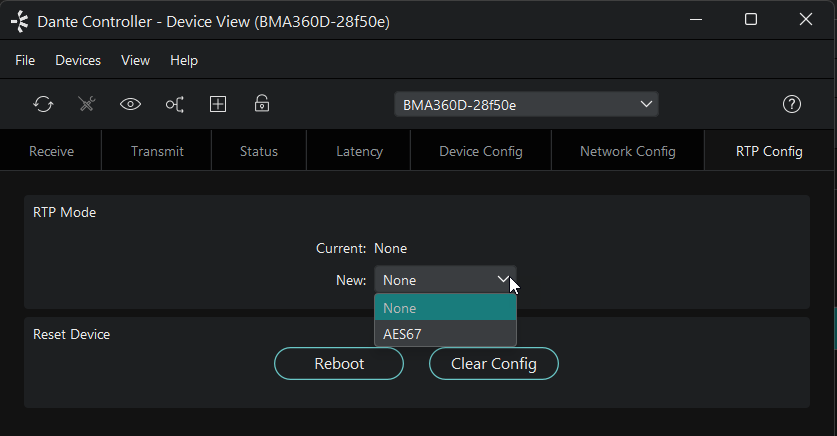The width and height of the screenshot is (837, 436).
Task: Go to the Status tab
Action: [x=259, y=151]
